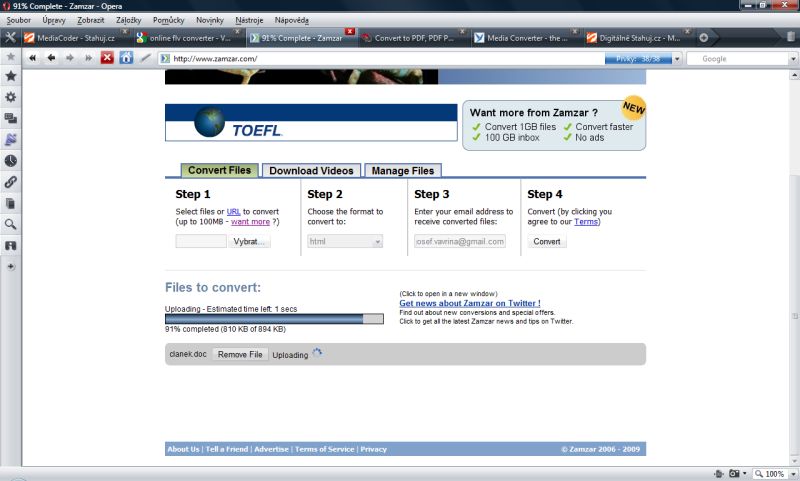Open the Zobrazit menu

tap(91, 20)
